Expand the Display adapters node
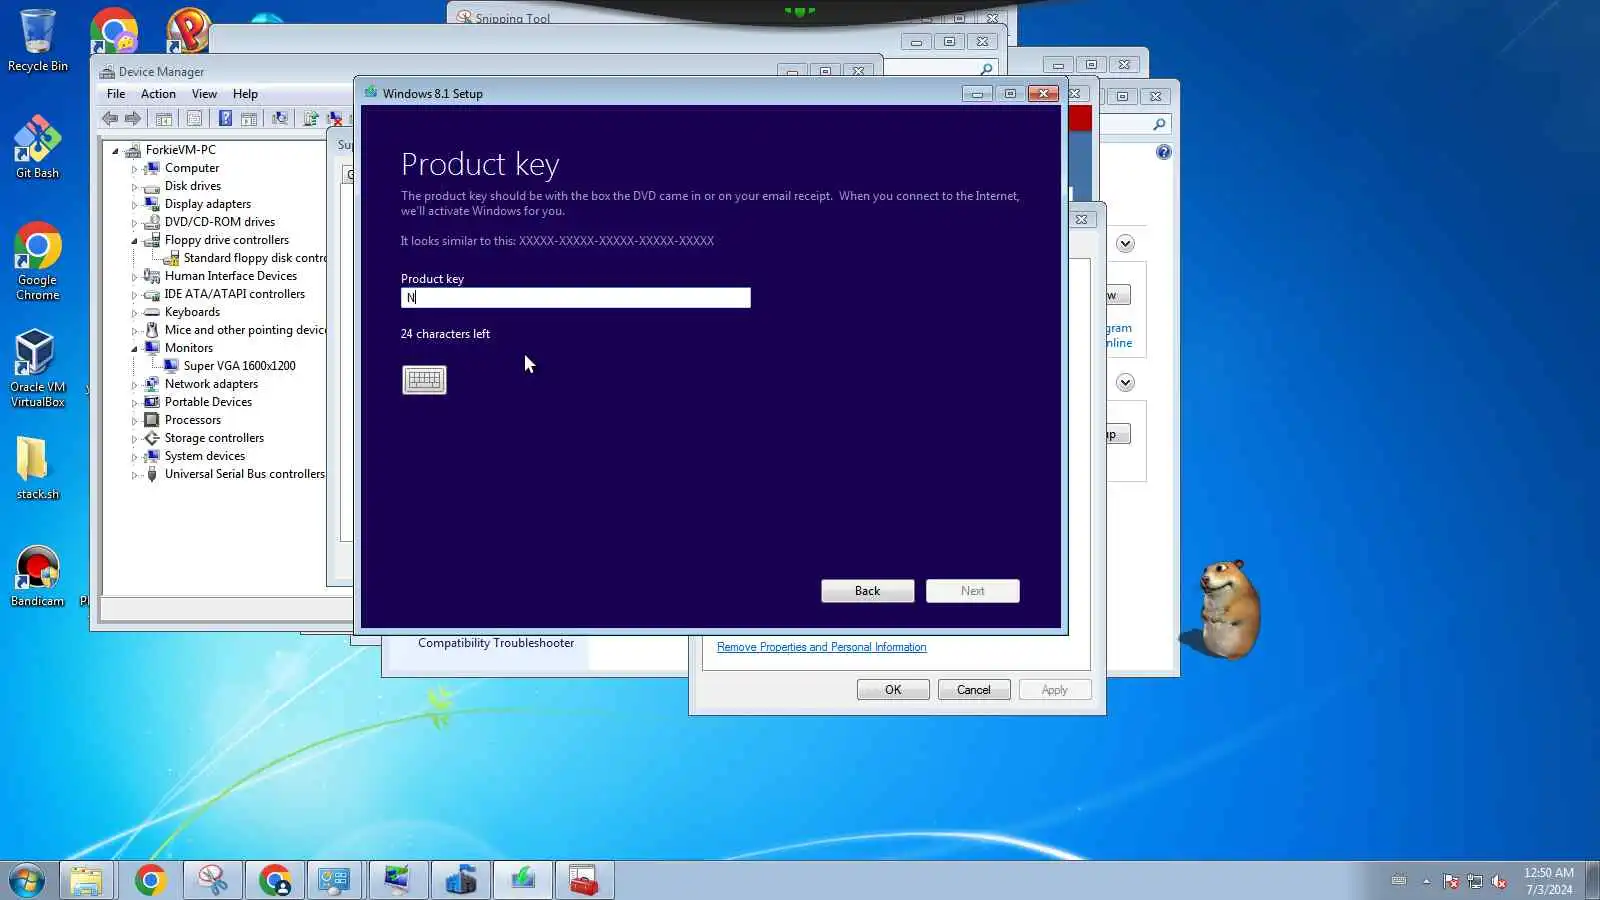Viewport: 1600px width, 900px height. click(x=134, y=205)
